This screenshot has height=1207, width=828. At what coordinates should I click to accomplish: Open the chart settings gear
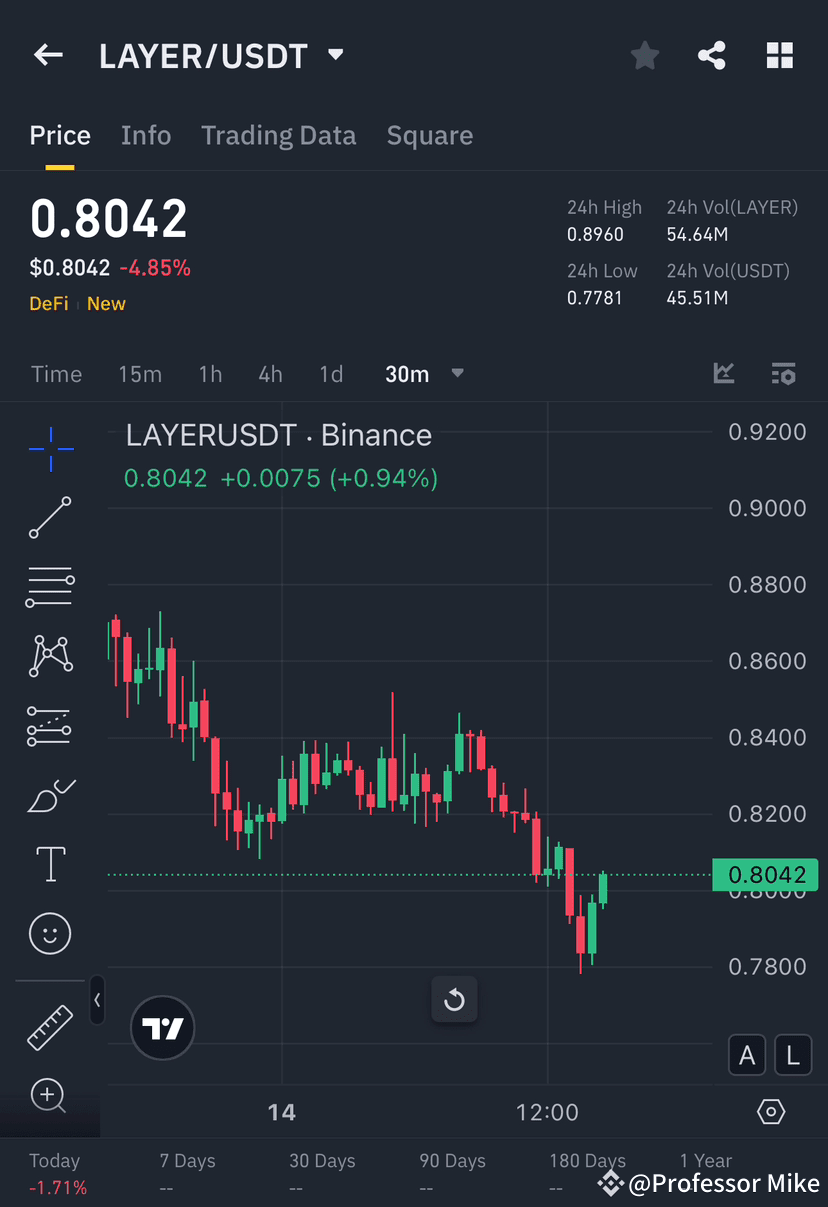770,1111
